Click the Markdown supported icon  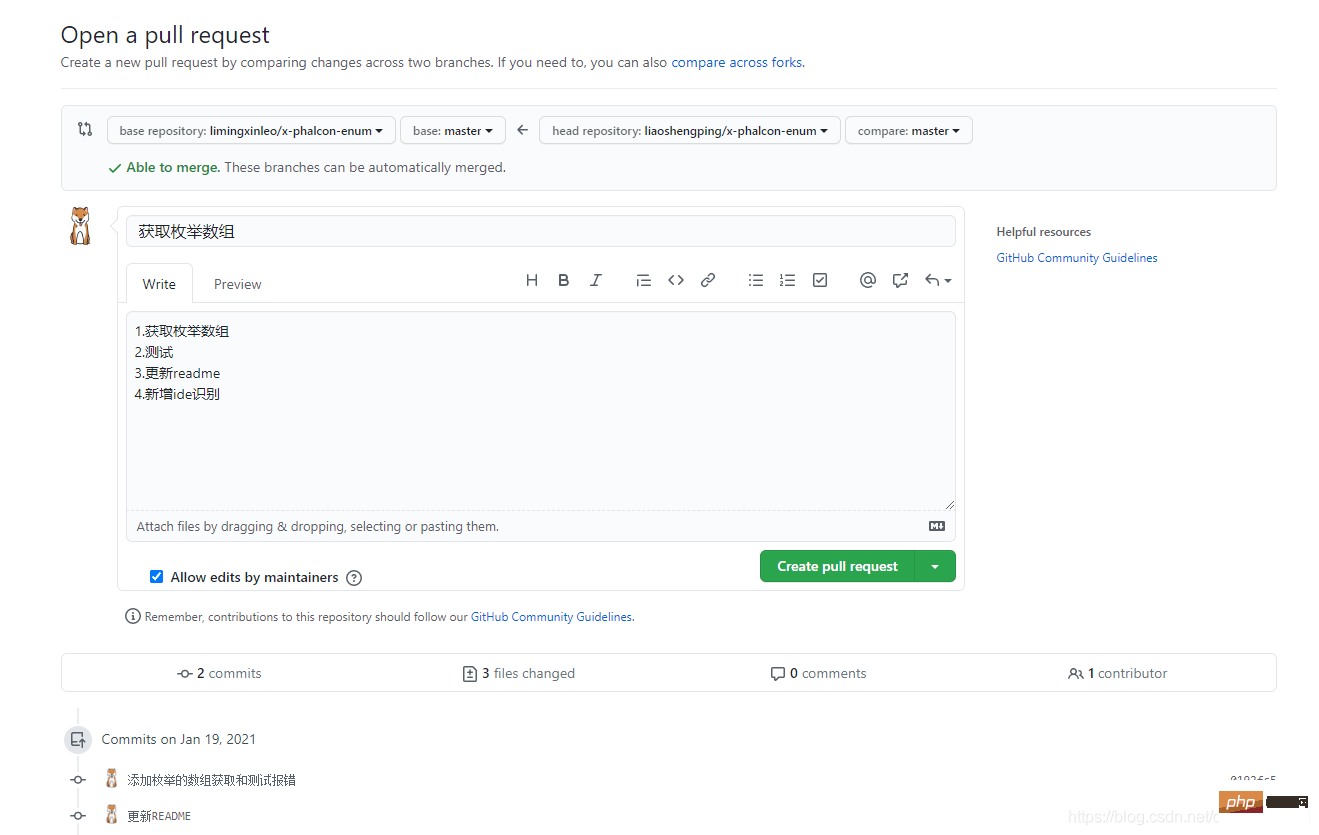[x=937, y=526]
